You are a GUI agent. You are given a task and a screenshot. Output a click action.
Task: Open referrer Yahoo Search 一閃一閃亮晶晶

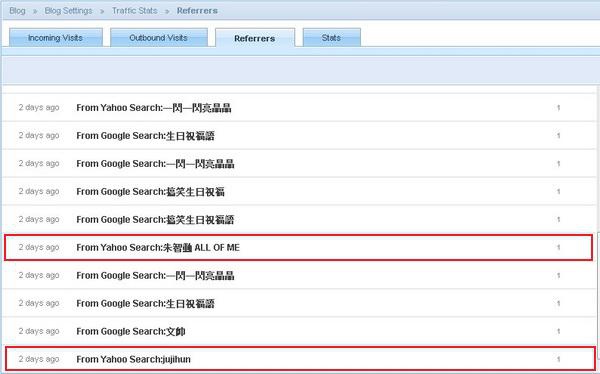(153, 108)
